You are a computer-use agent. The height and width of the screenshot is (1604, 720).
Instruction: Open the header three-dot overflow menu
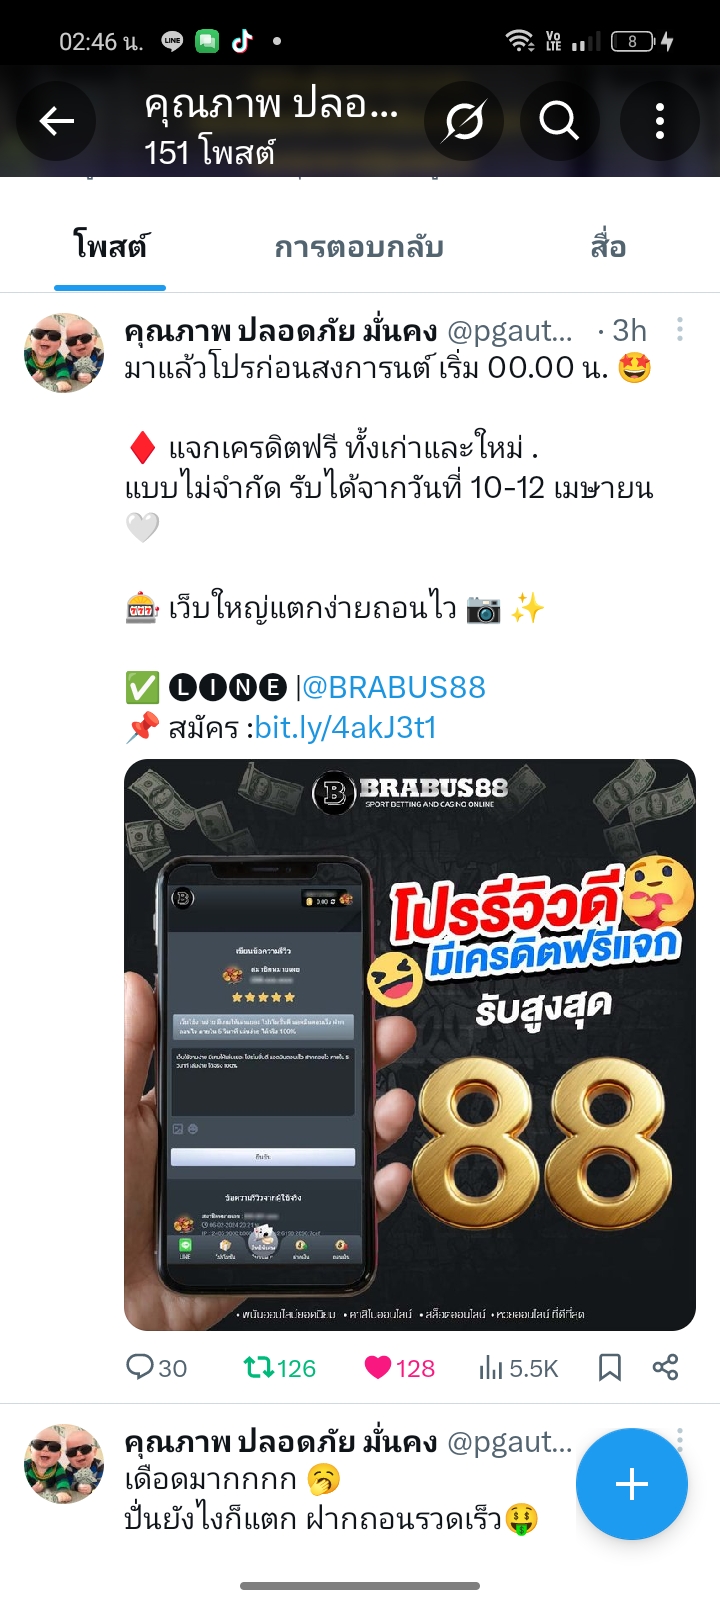[659, 121]
